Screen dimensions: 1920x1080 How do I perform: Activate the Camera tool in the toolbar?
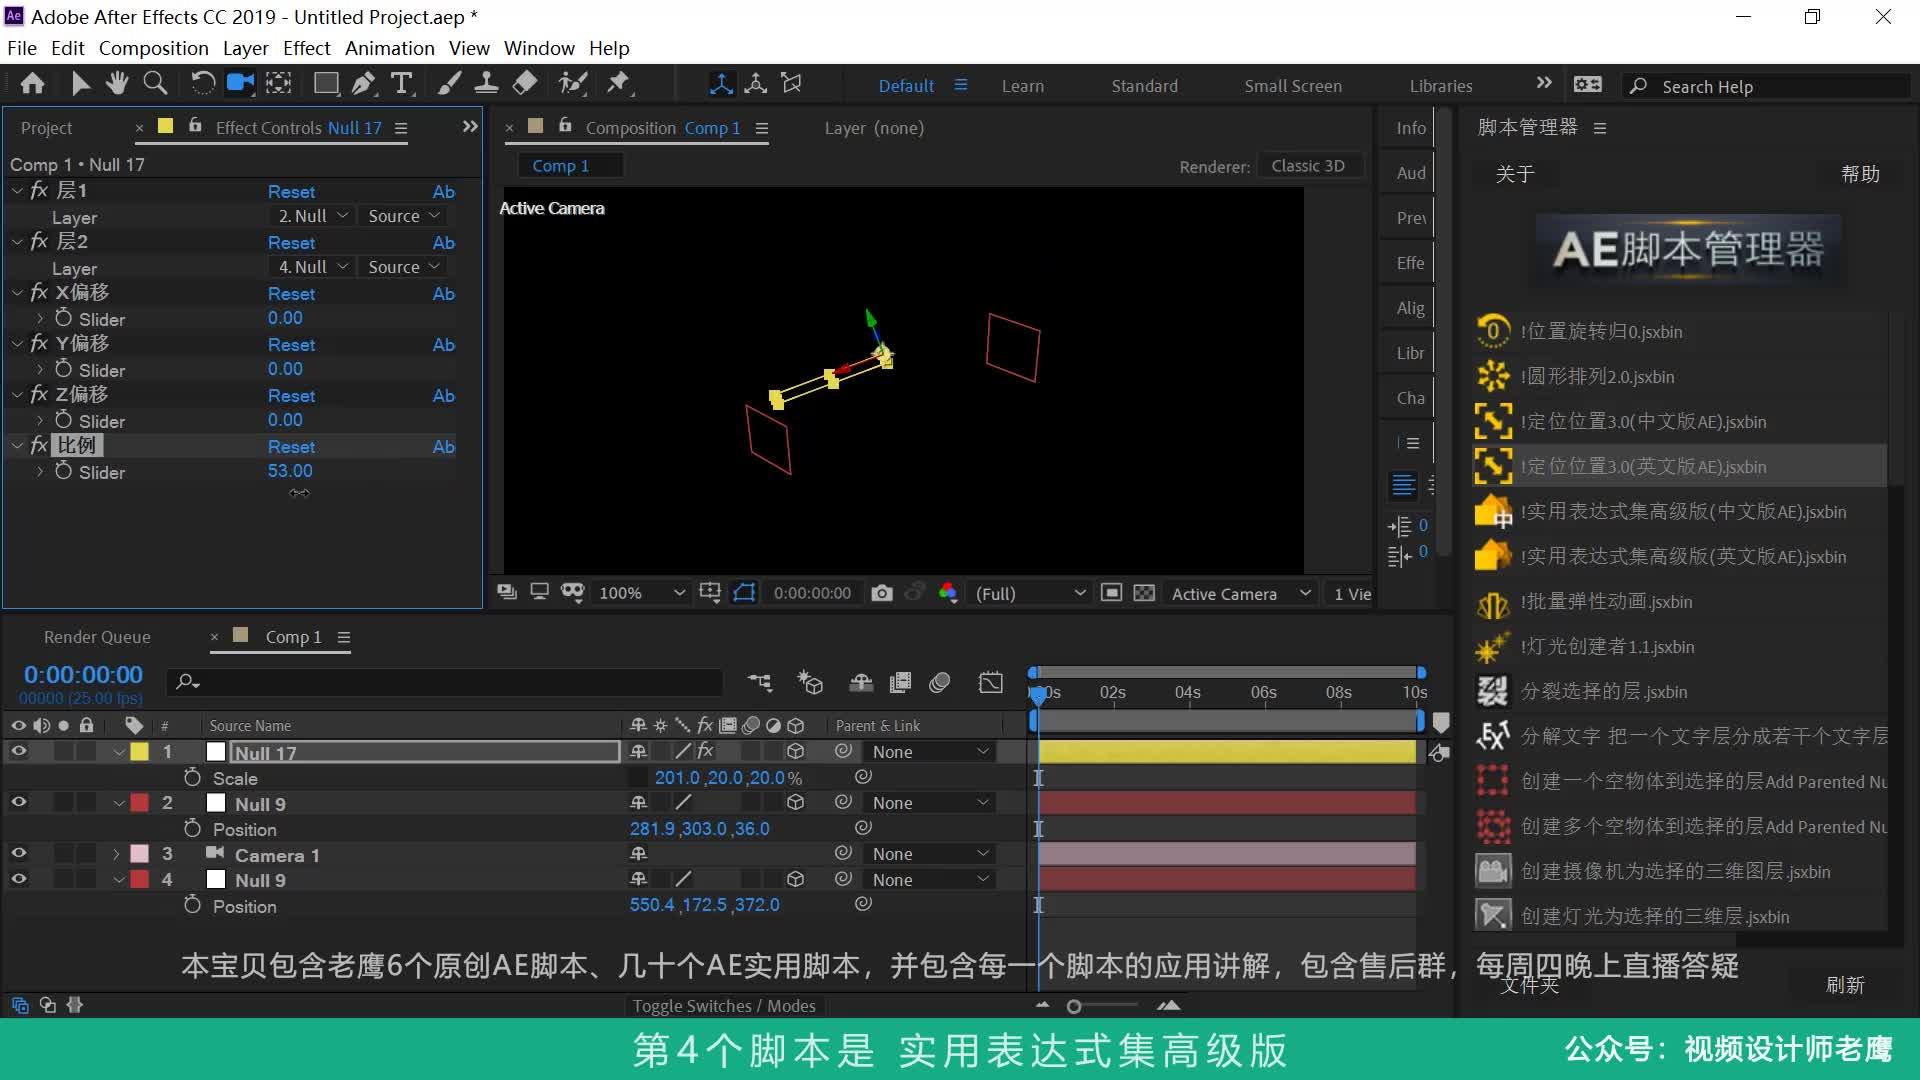point(240,83)
